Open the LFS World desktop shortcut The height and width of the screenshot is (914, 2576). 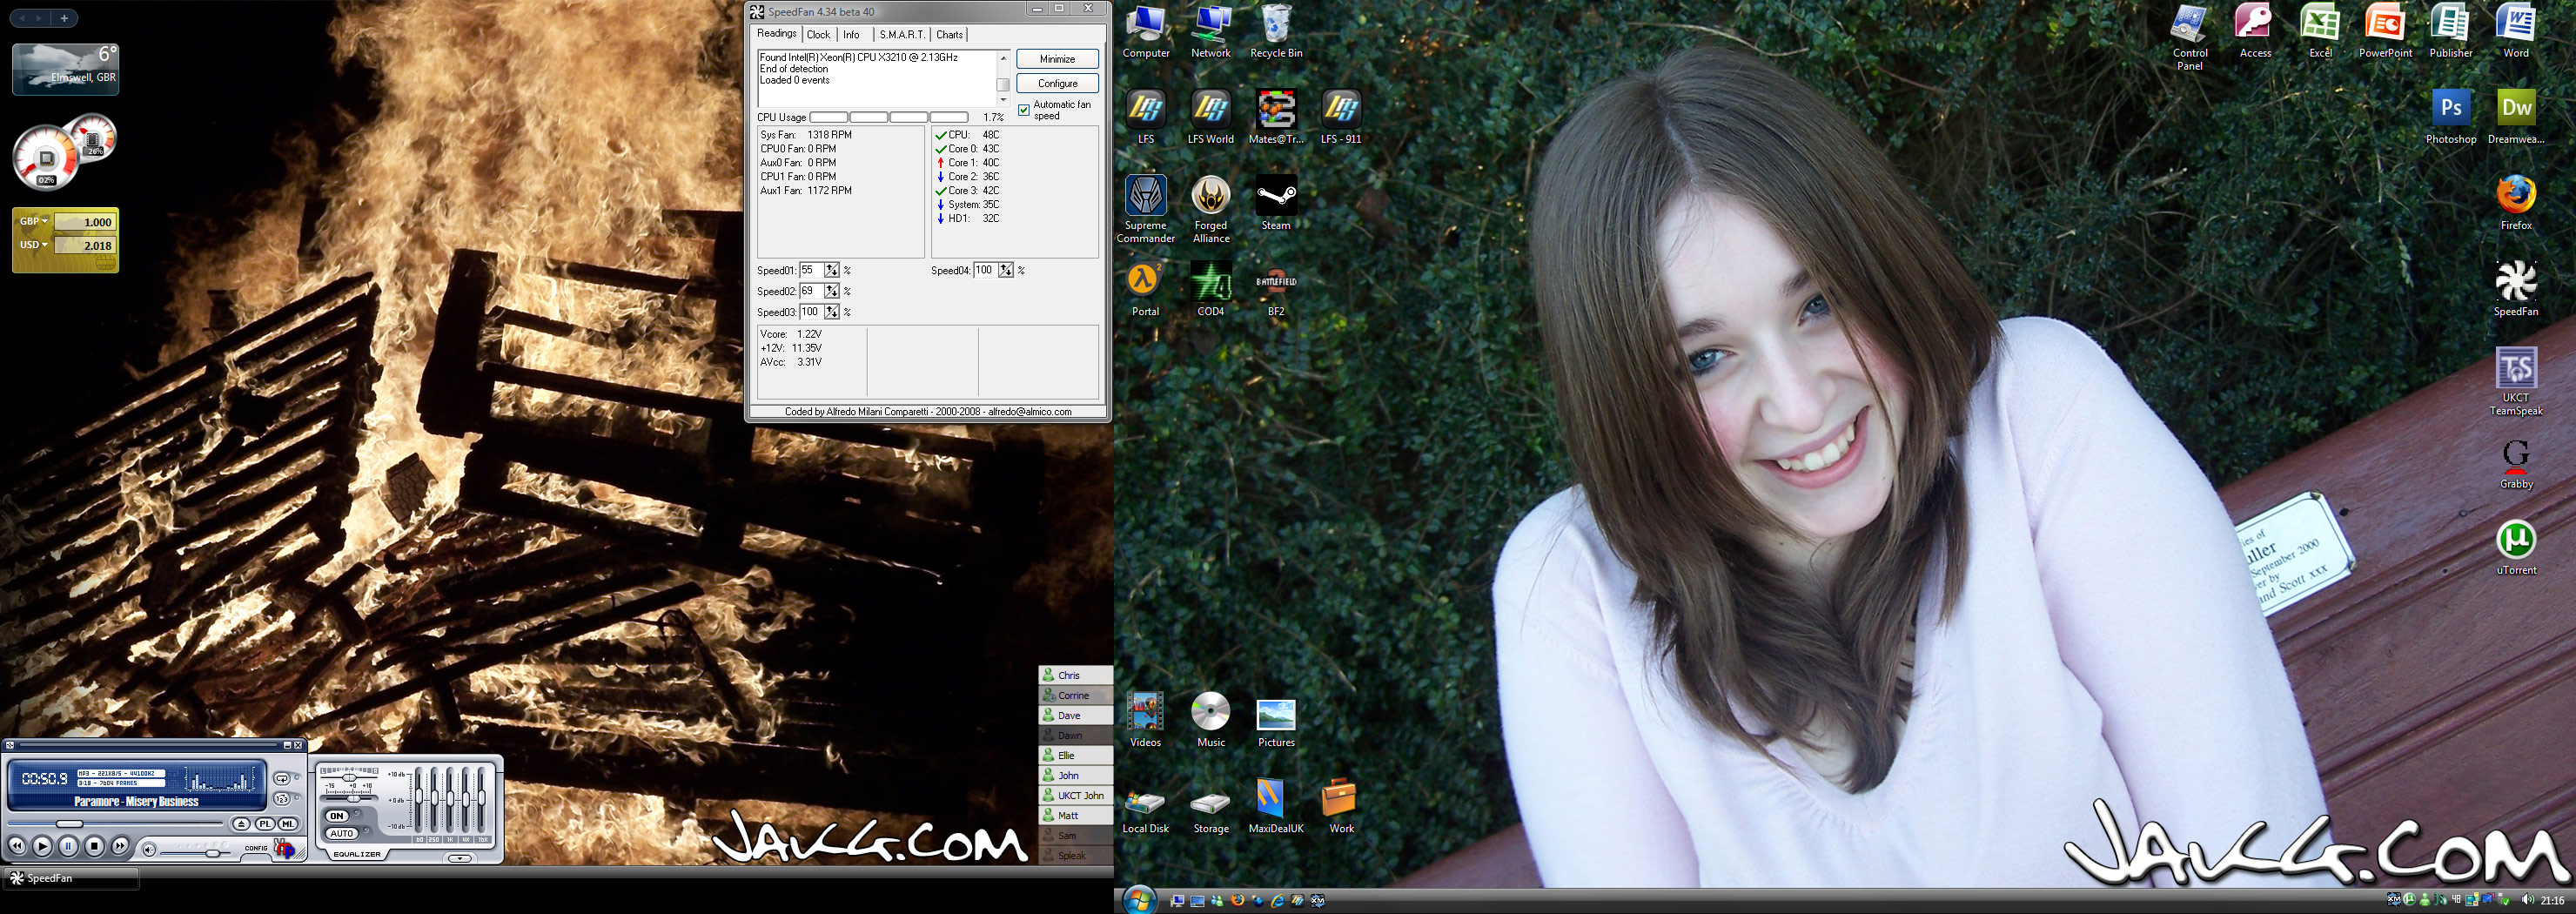point(1210,117)
